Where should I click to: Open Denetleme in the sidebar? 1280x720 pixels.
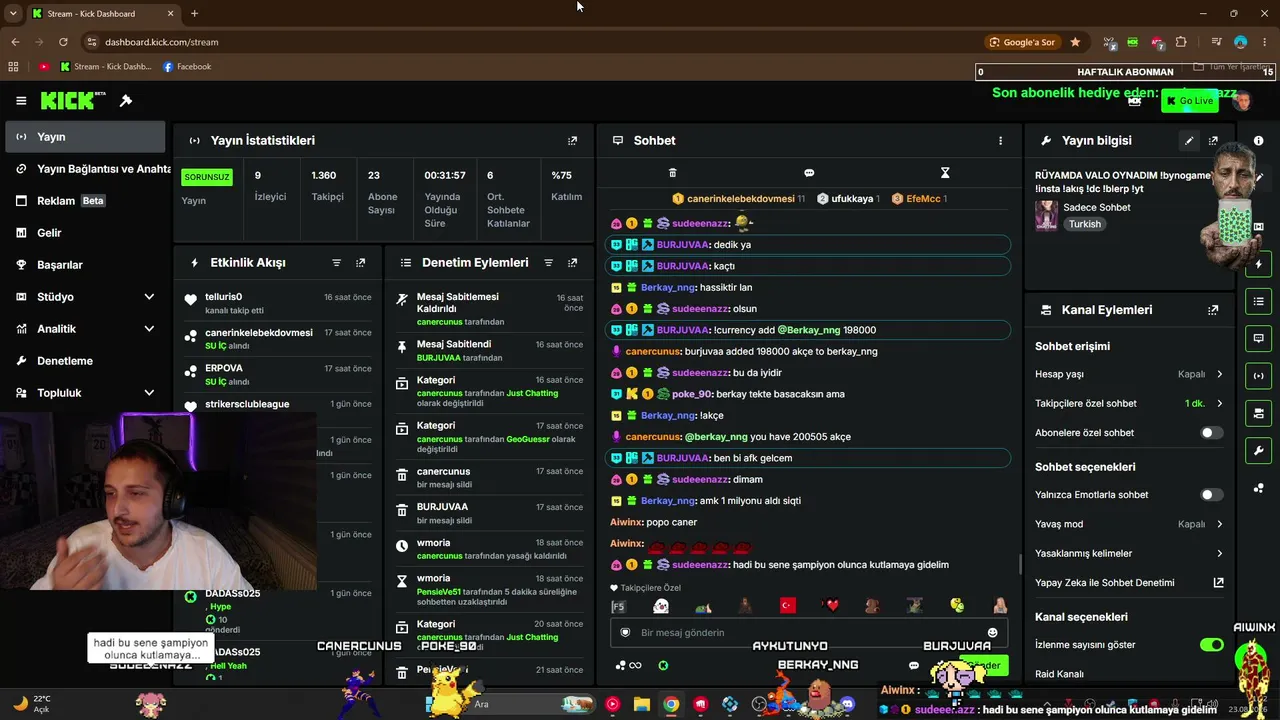(x=85, y=361)
